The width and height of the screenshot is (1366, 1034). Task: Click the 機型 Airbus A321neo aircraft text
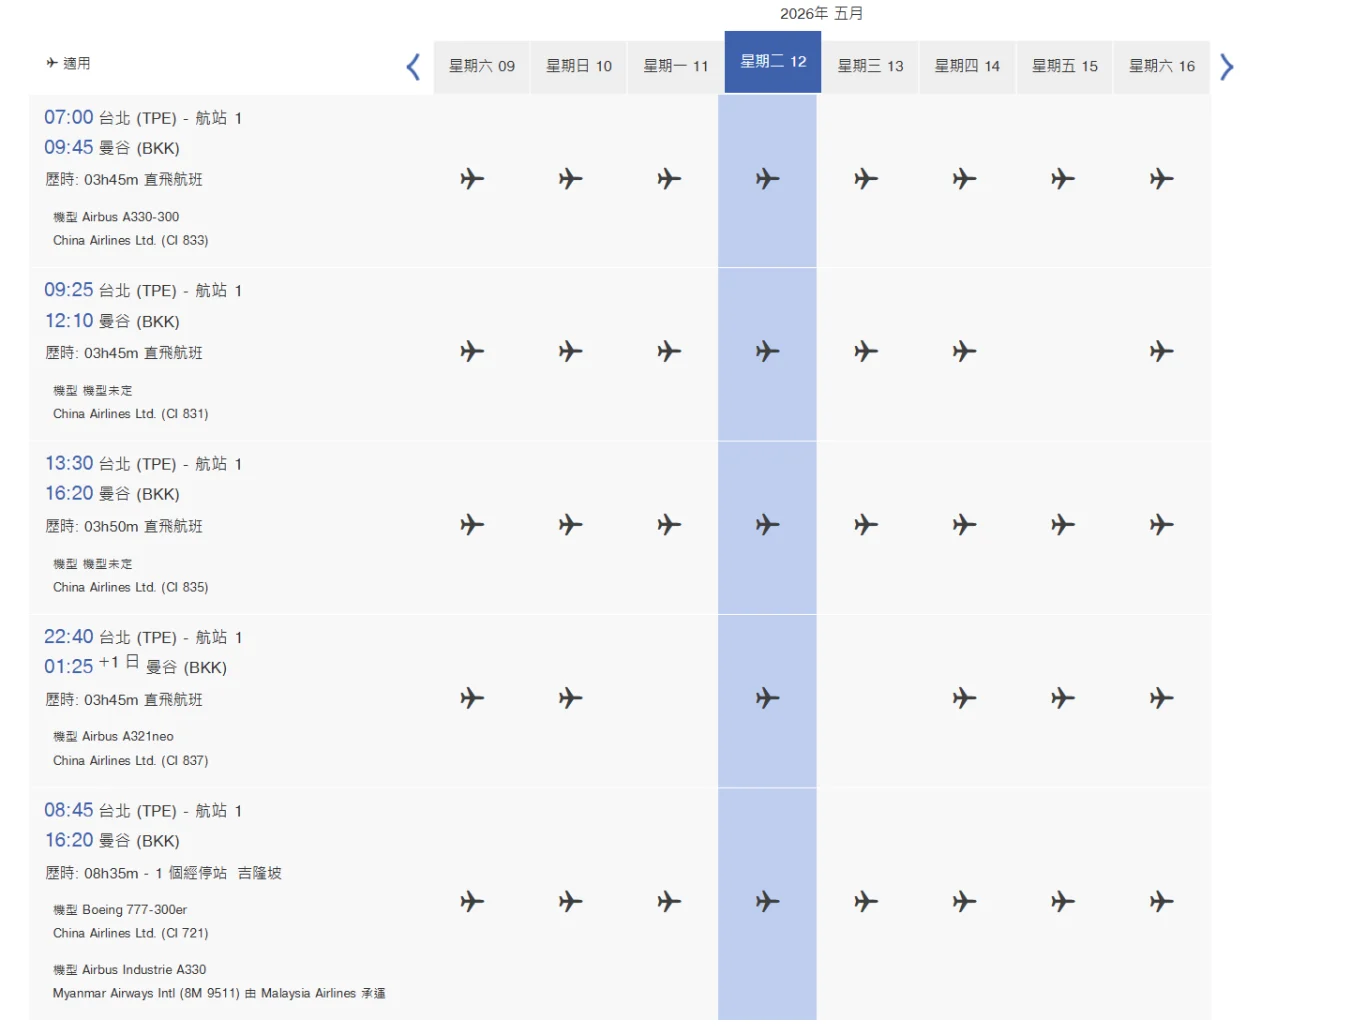[113, 736]
